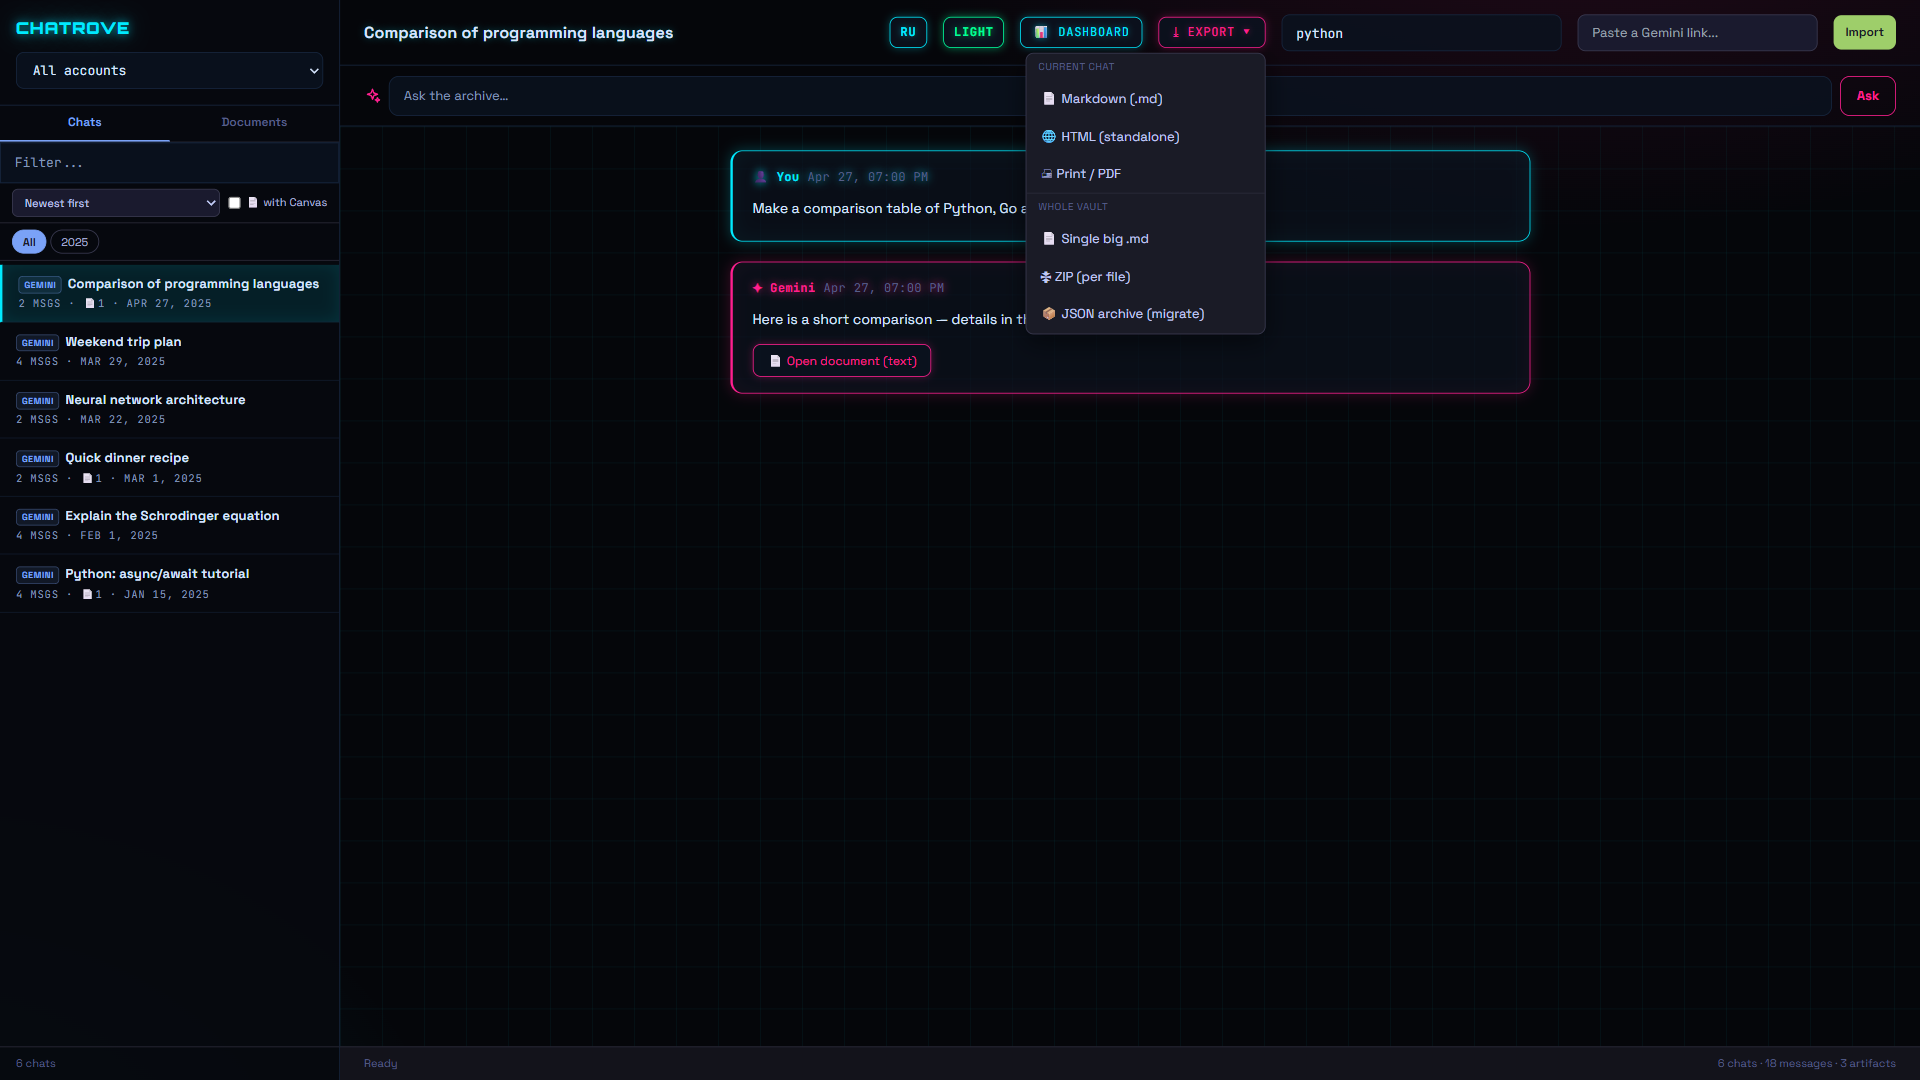Choose ZIP (per file) export
This screenshot has height=1080, width=1920.
[1145, 277]
